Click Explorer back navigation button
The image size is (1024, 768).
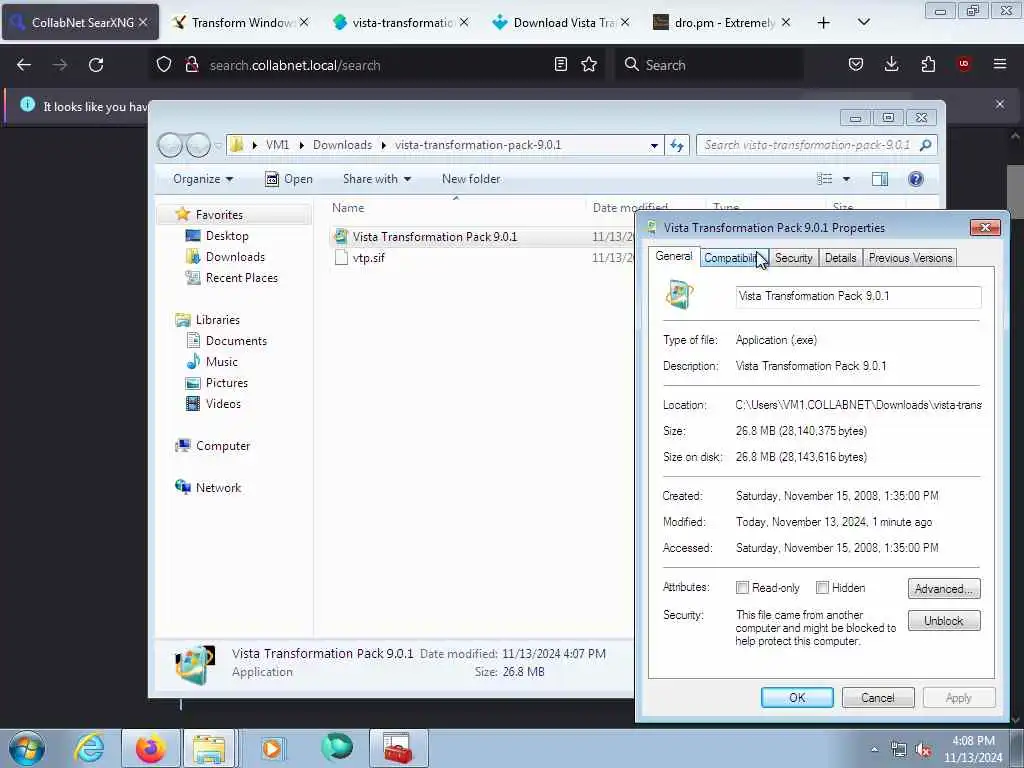[170, 145]
